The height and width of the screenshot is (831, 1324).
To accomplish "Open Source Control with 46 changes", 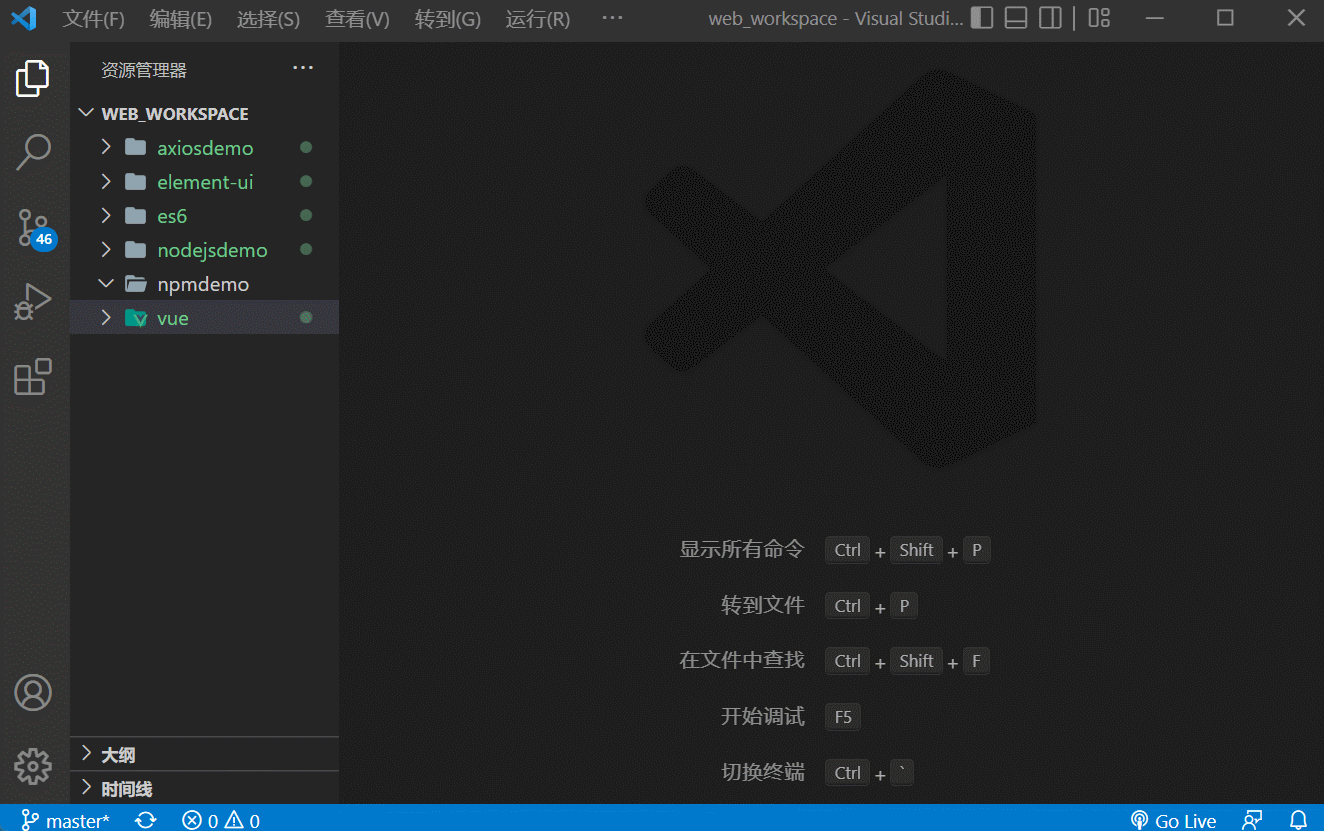I will (35, 228).
